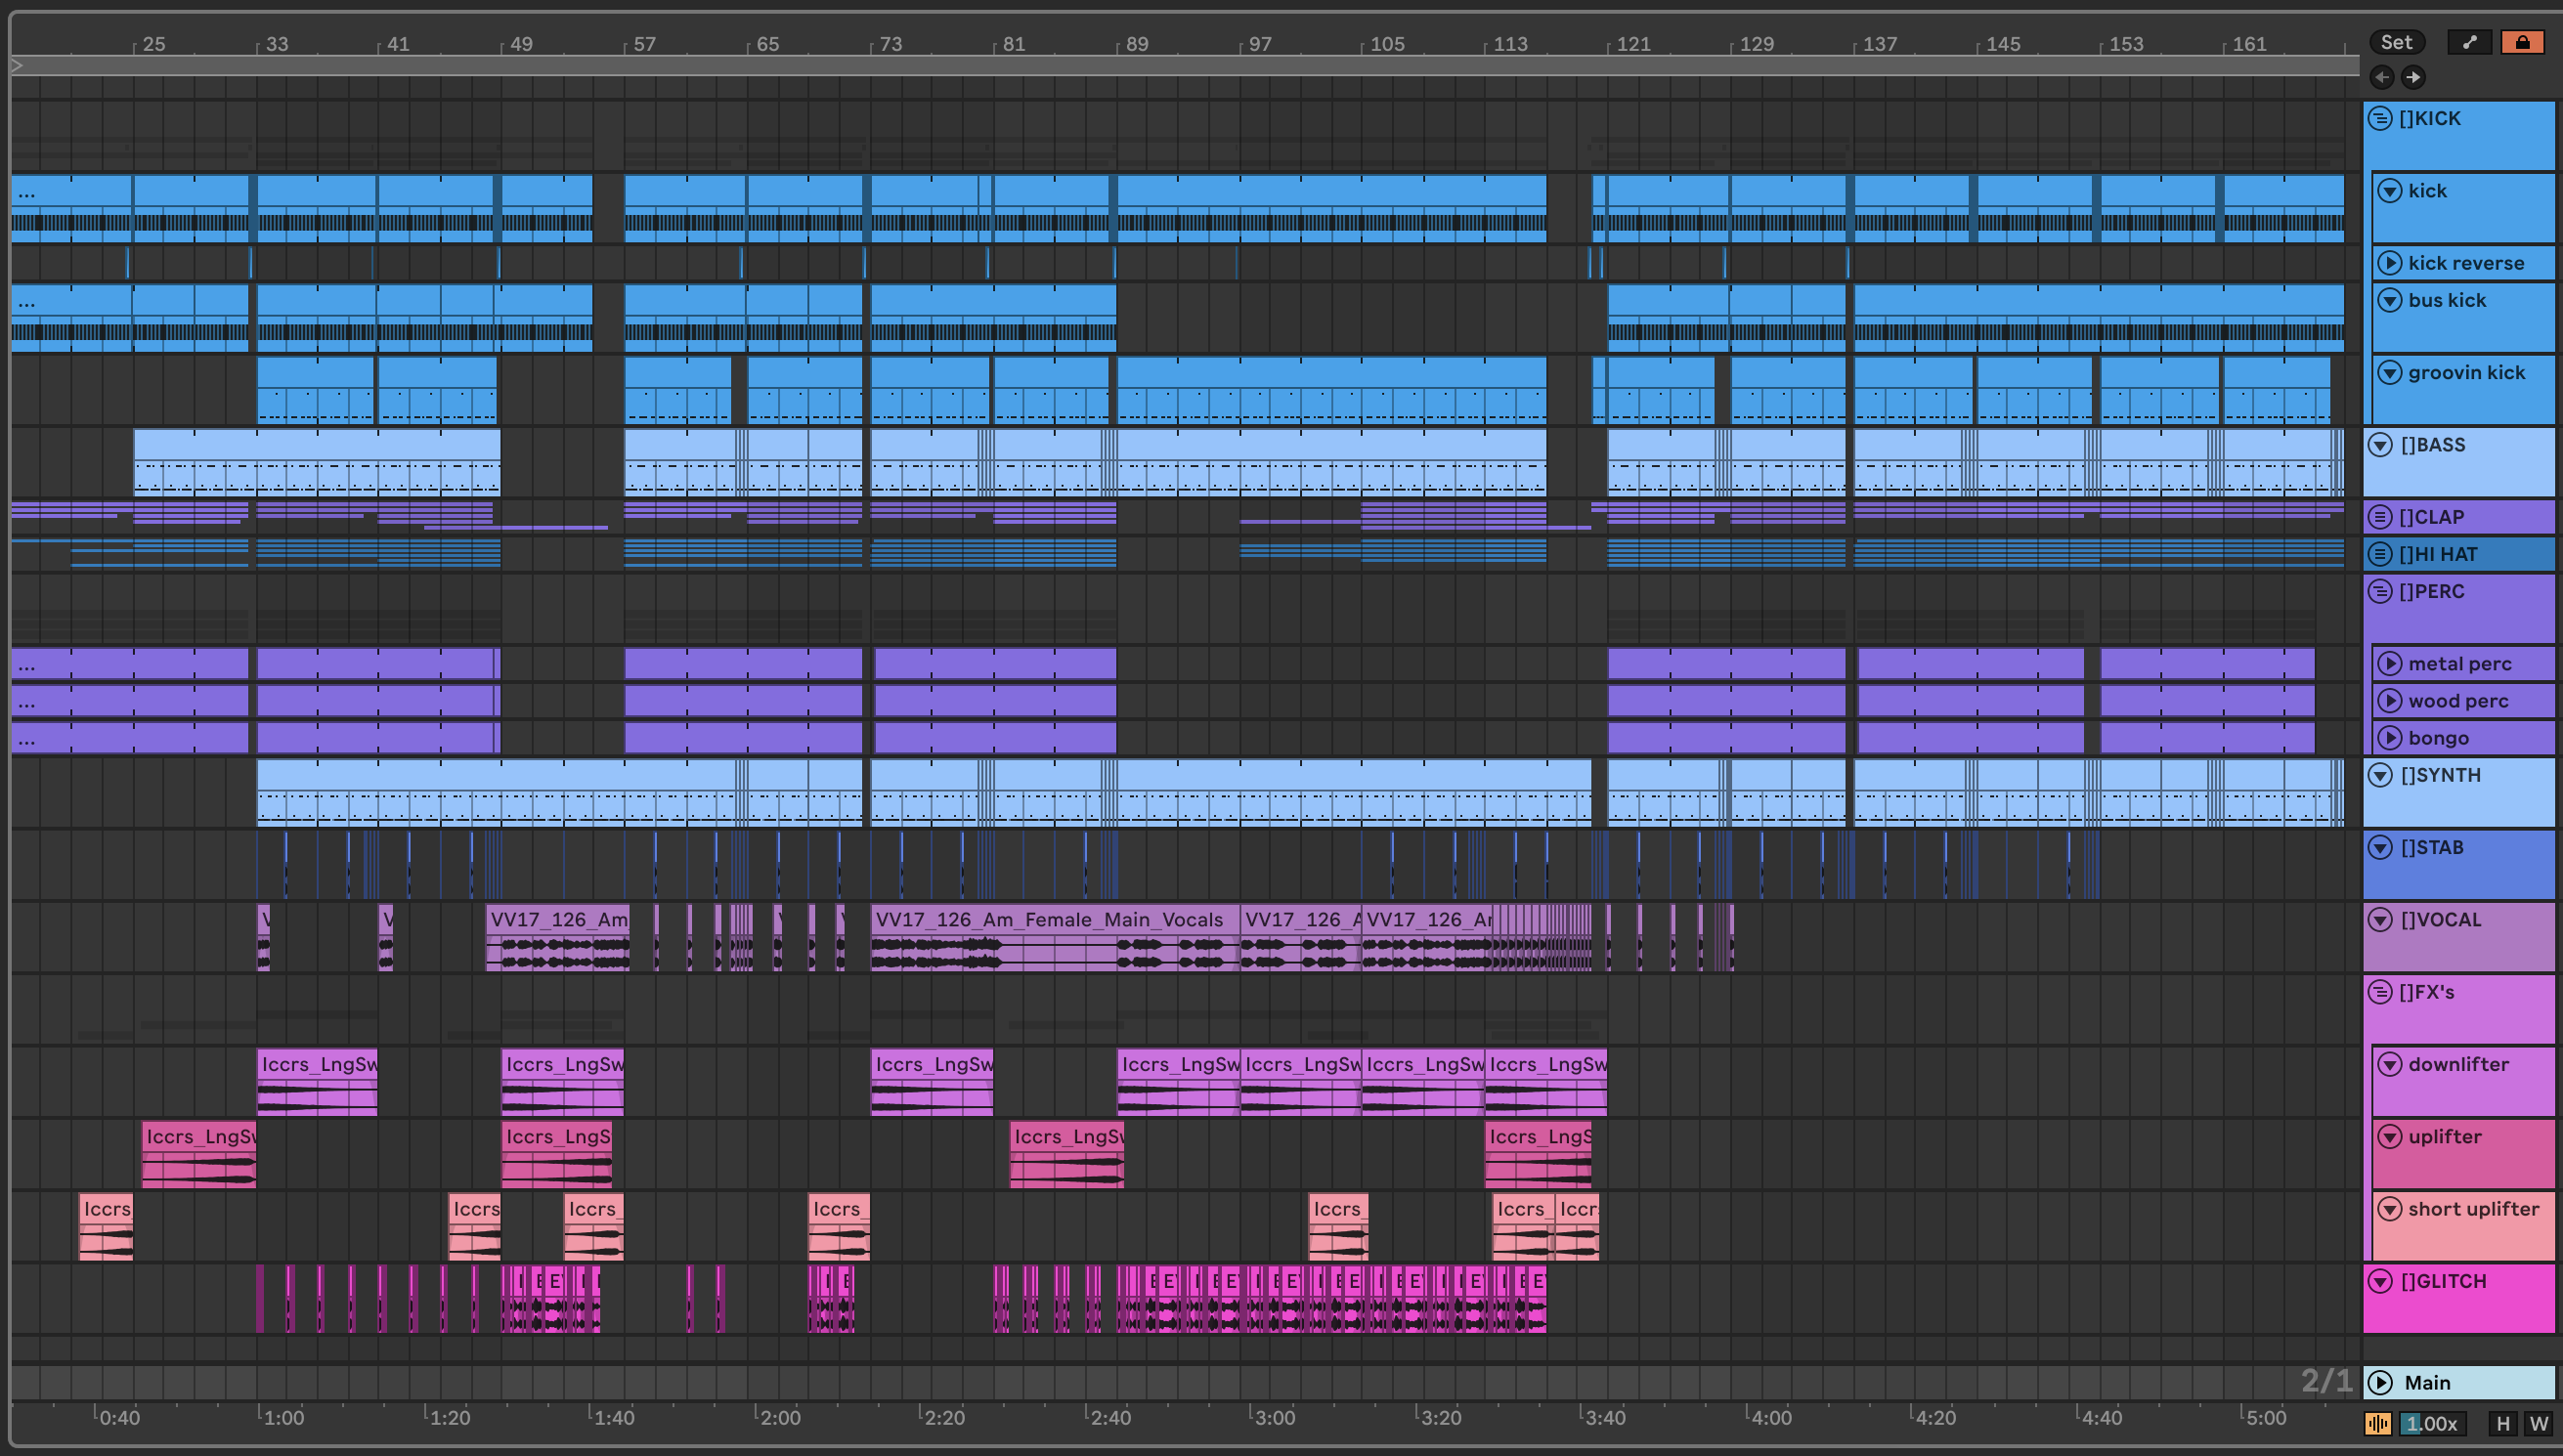
Task: Fold the []PERC group icon
Action: (x=2380, y=591)
